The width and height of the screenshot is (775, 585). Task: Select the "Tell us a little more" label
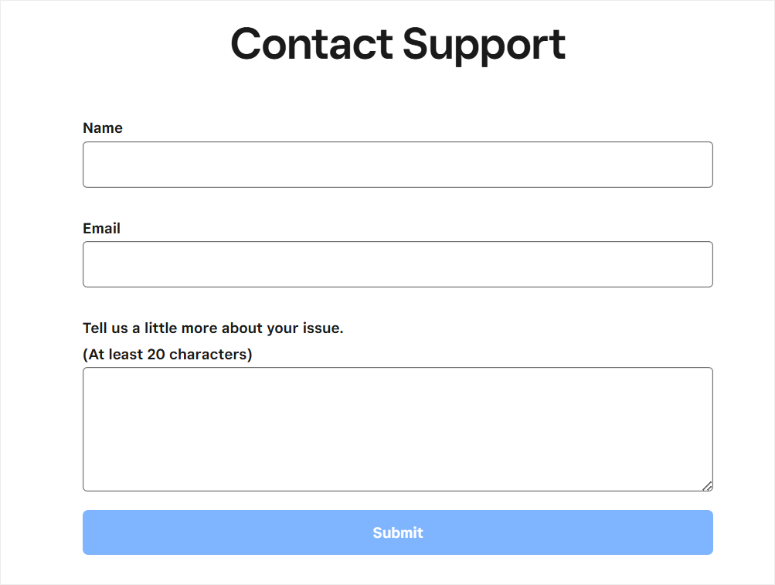click(x=213, y=328)
